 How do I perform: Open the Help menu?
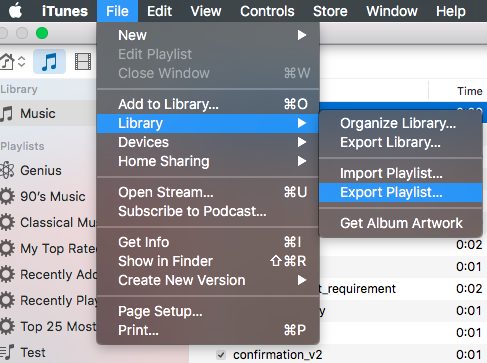click(x=451, y=11)
